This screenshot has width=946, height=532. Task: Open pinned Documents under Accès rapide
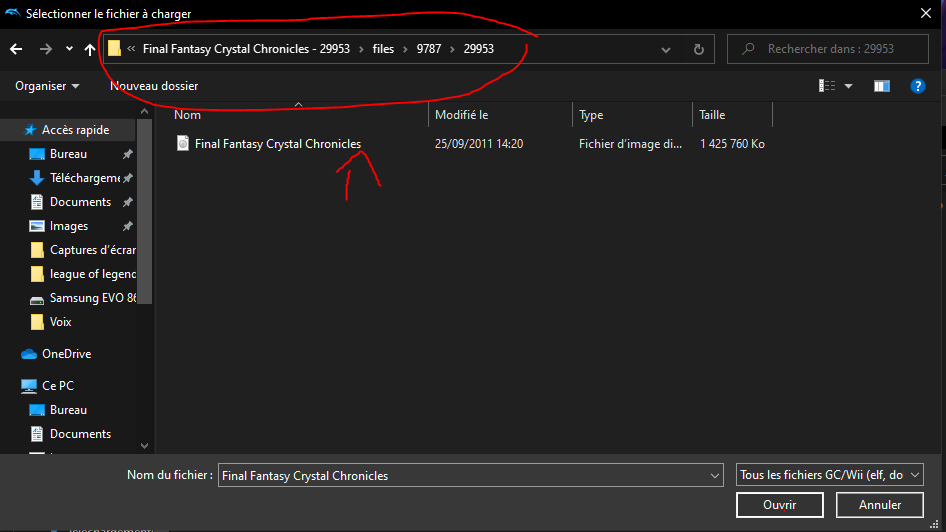80,202
